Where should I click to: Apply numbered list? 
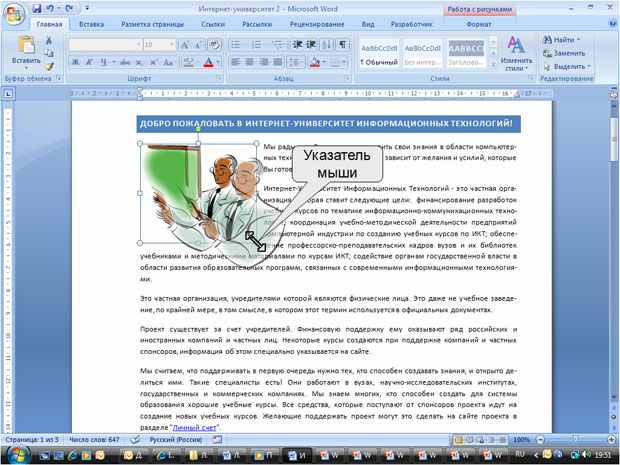point(257,45)
